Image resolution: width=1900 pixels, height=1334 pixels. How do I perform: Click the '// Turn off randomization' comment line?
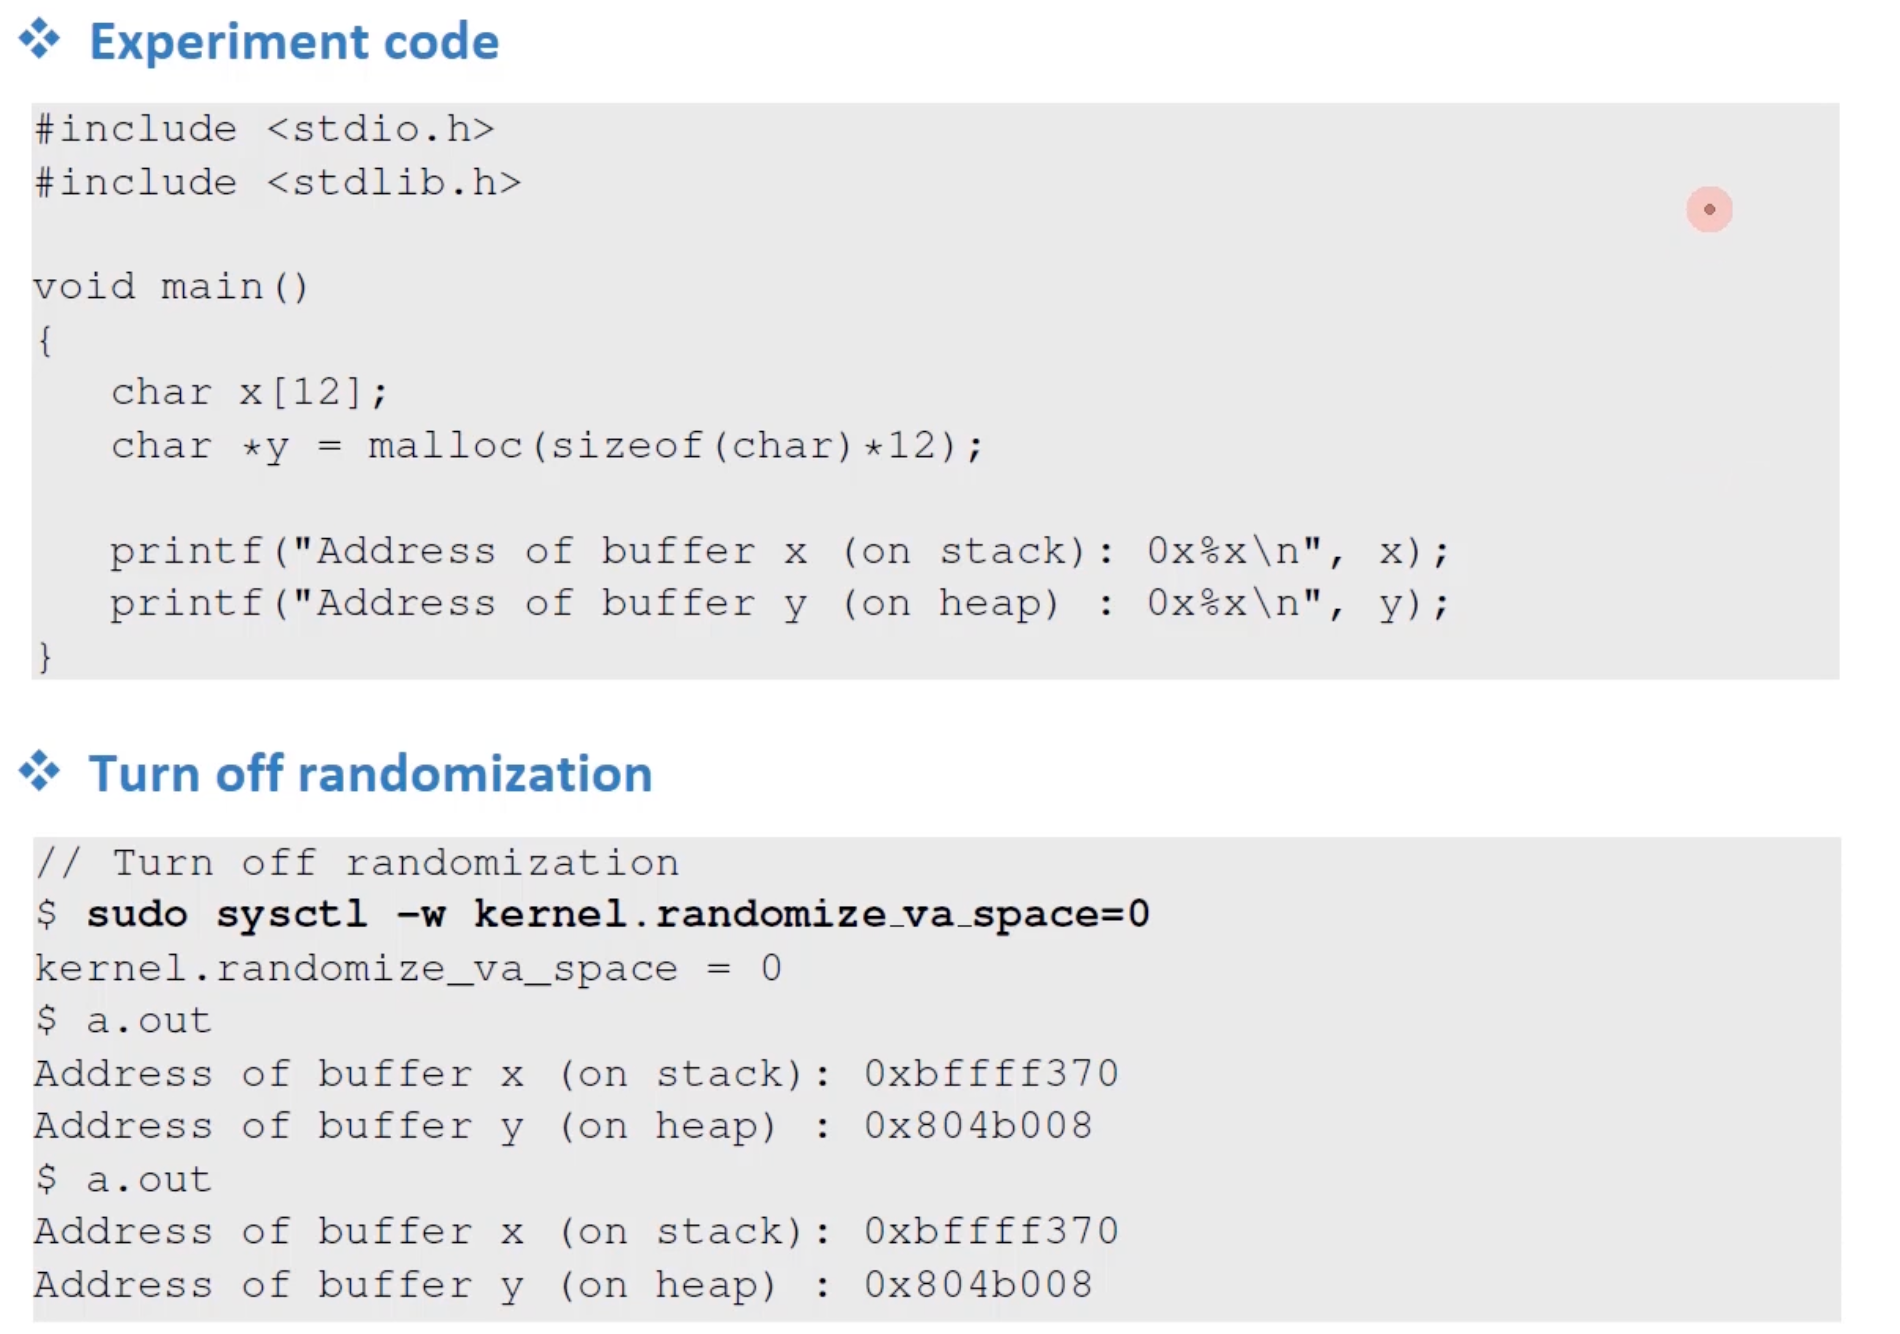tap(357, 862)
